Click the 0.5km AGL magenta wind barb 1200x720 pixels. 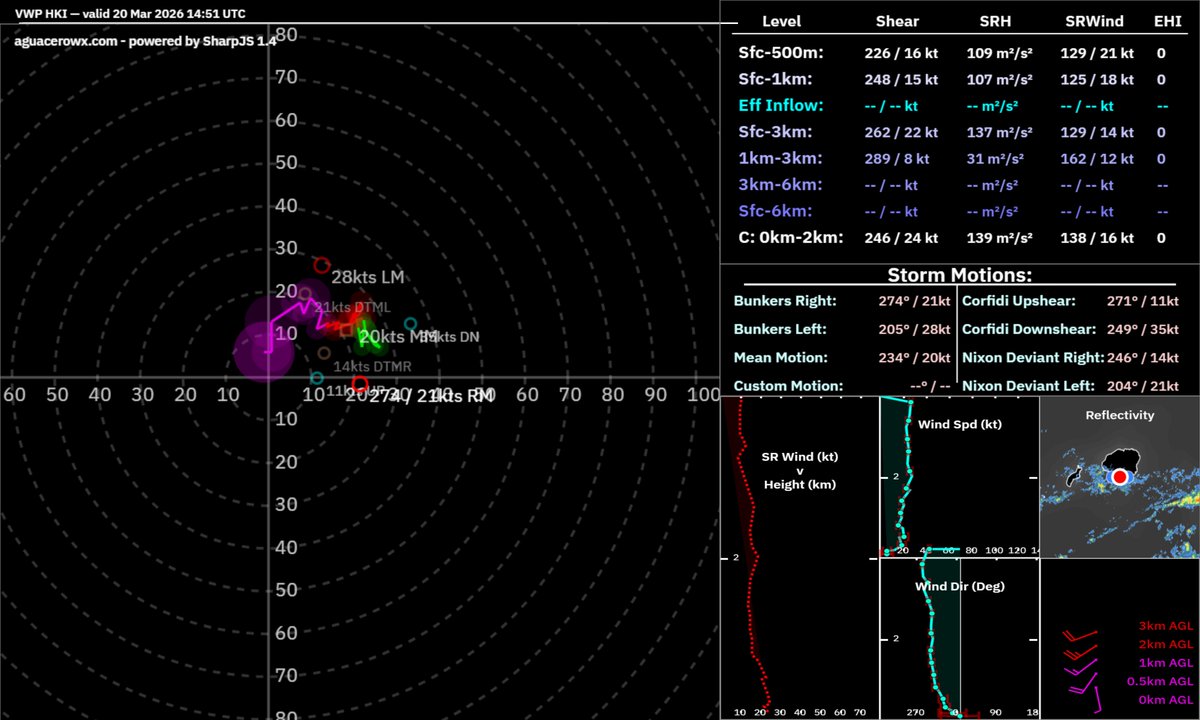coord(1082,685)
